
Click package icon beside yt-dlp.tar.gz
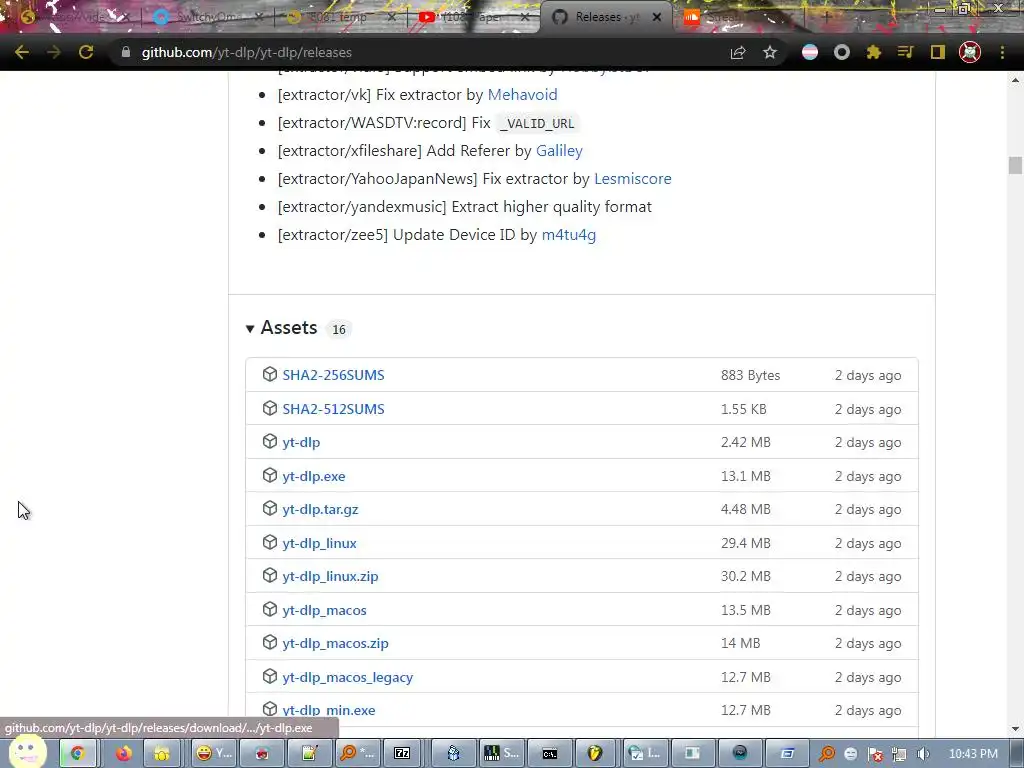click(x=270, y=509)
